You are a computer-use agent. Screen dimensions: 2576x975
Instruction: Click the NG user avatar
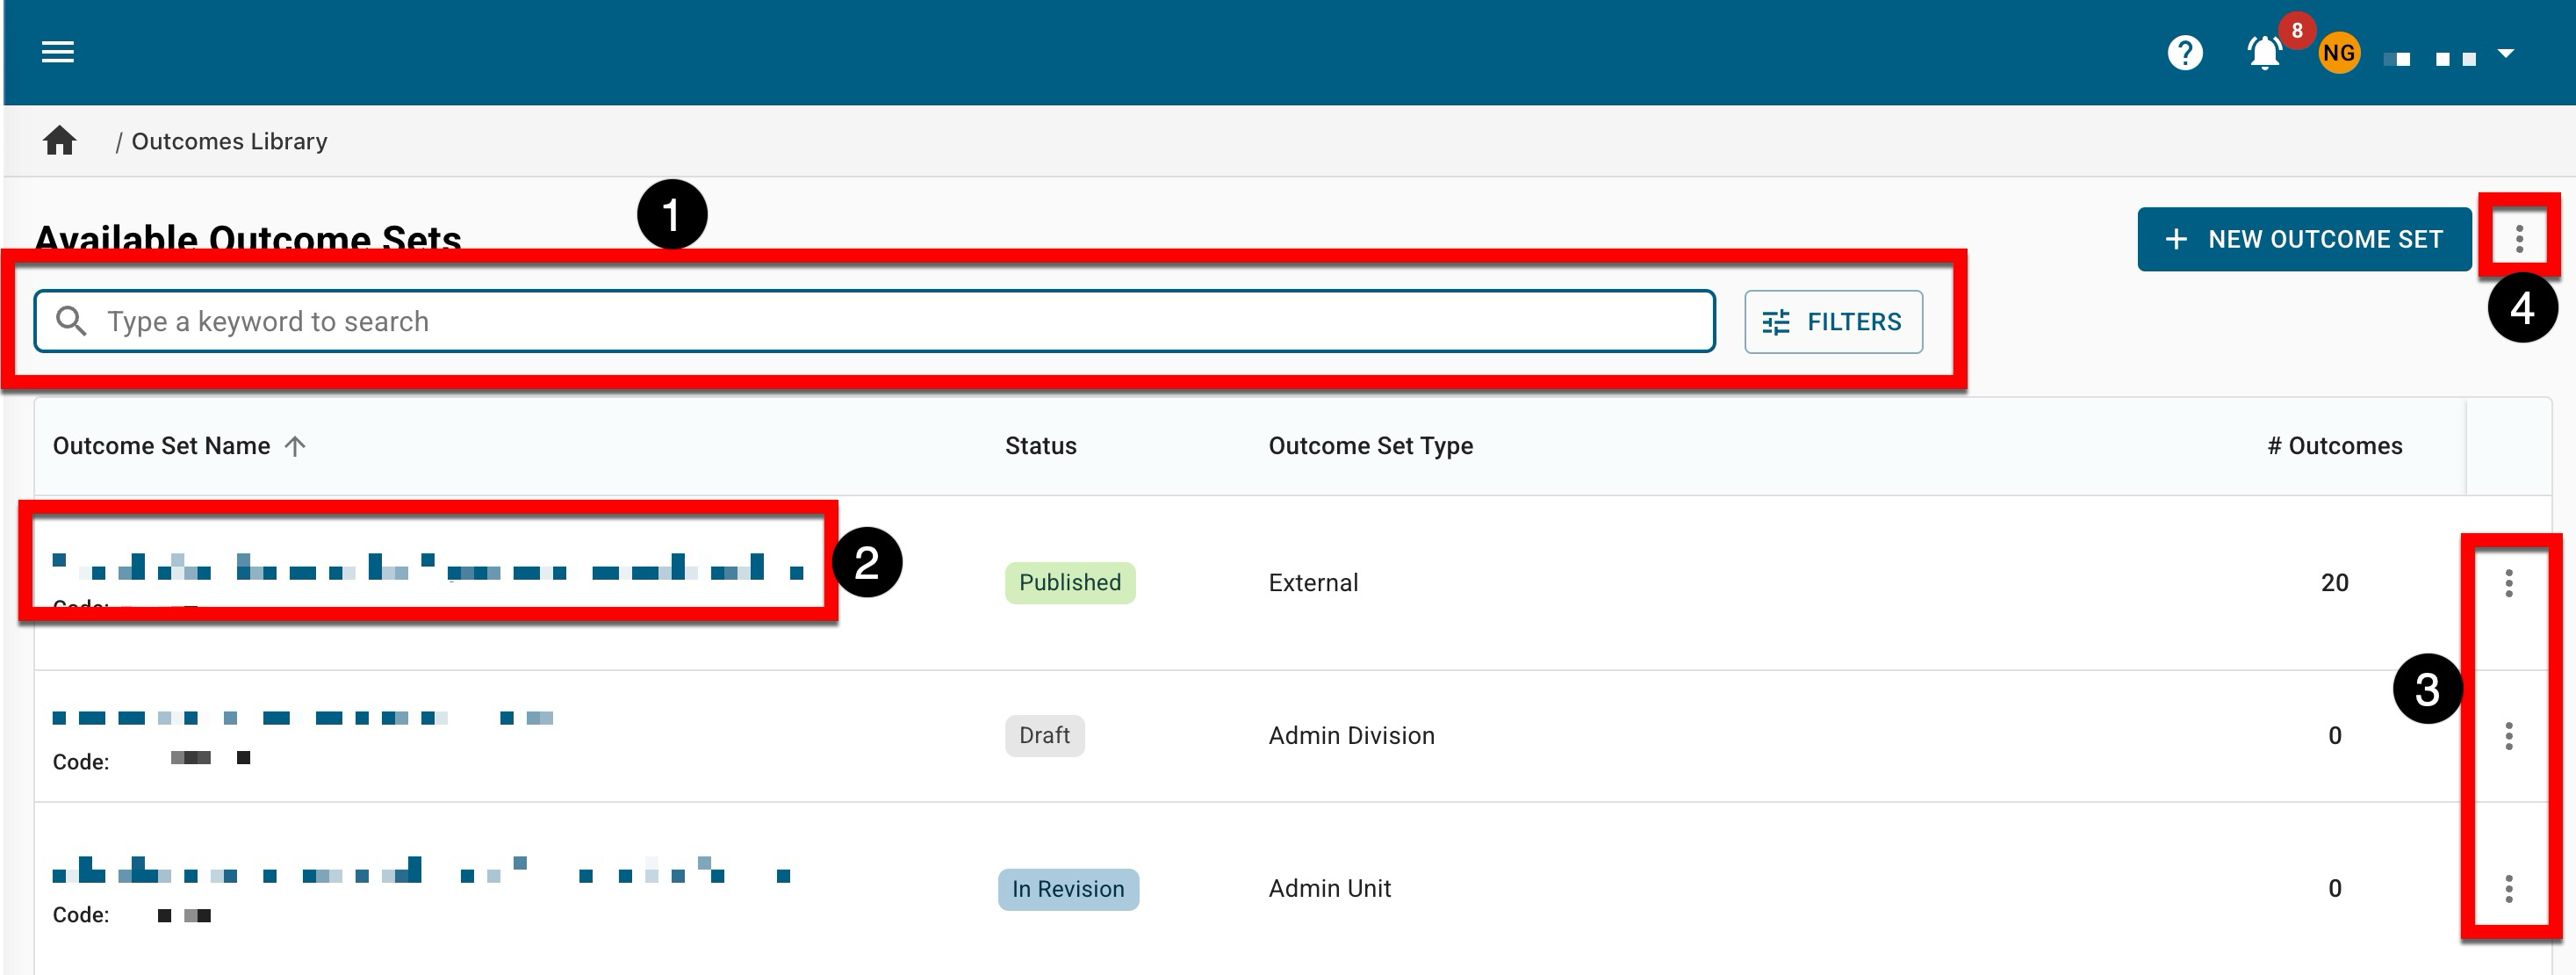coord(2338,53)
